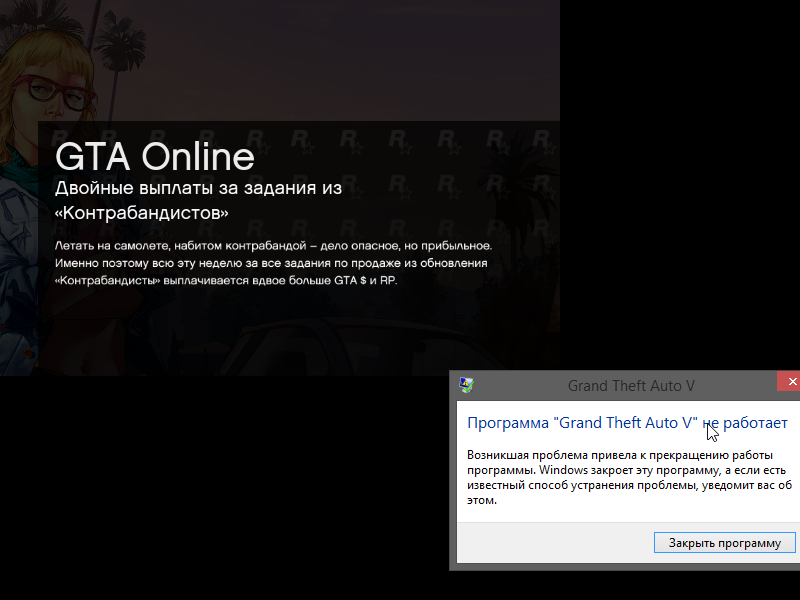The height and width of the screenshot is (600, 800).
Task: Close the Grand Theft Auto V error dialog
Action: point(789,382)
